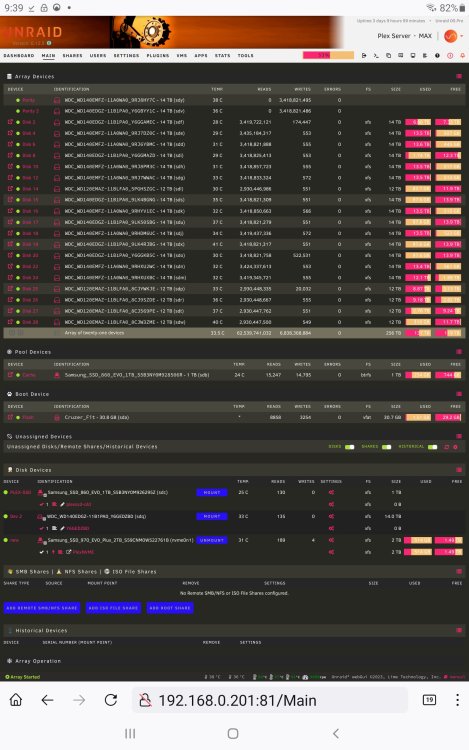This screenshot has width=469, height=750.
Task: Collapse the Pool Devices section
Action: (x=459, y=352)
